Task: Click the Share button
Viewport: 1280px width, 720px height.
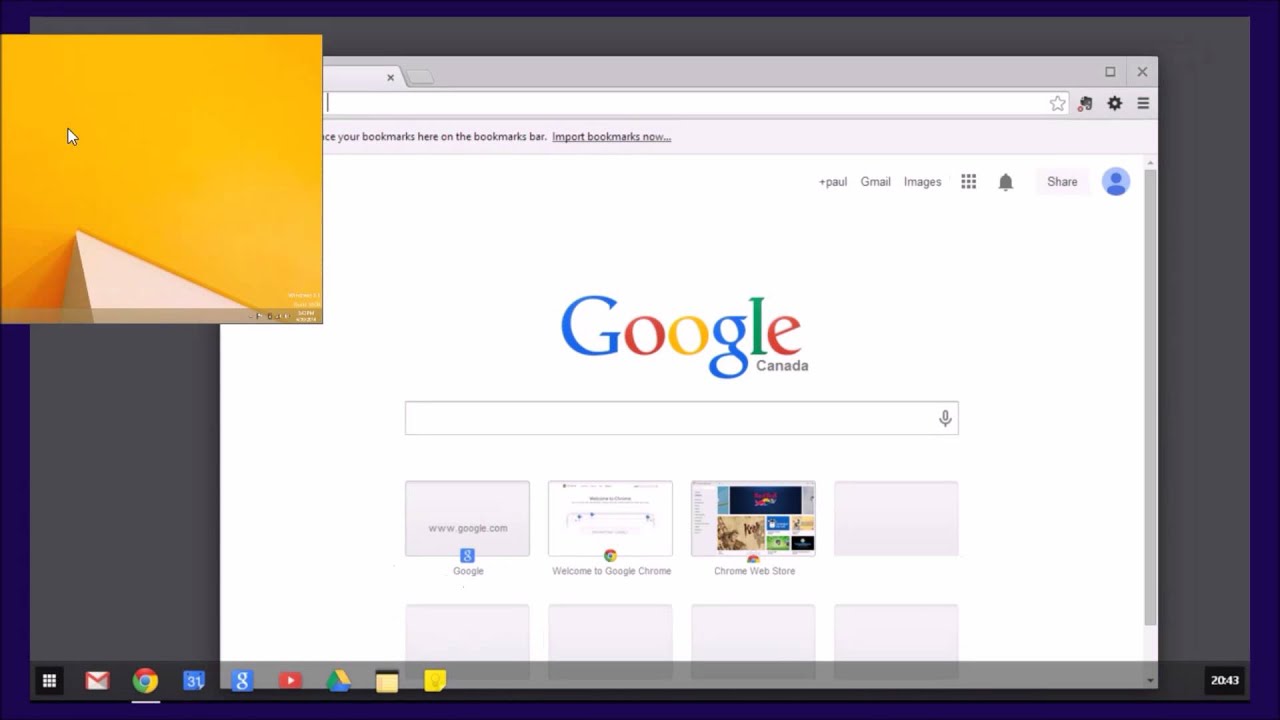Action: tap(1062, 182)
